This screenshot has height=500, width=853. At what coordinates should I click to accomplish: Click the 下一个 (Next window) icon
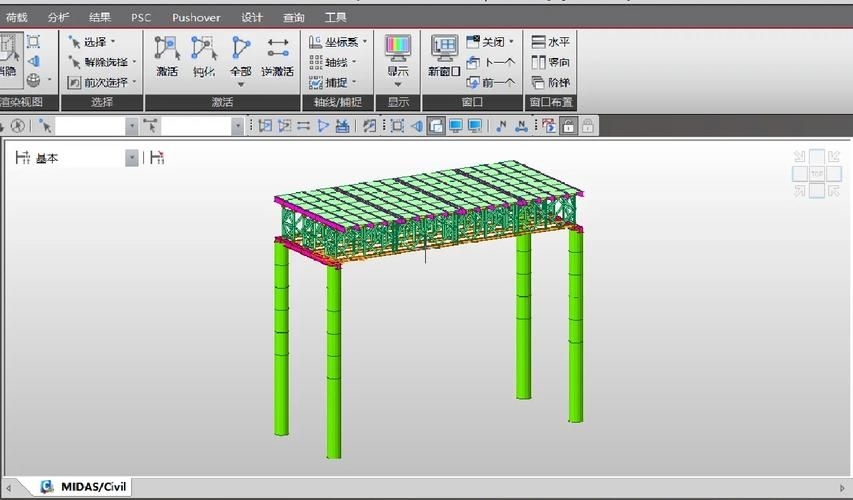[491, 62]
